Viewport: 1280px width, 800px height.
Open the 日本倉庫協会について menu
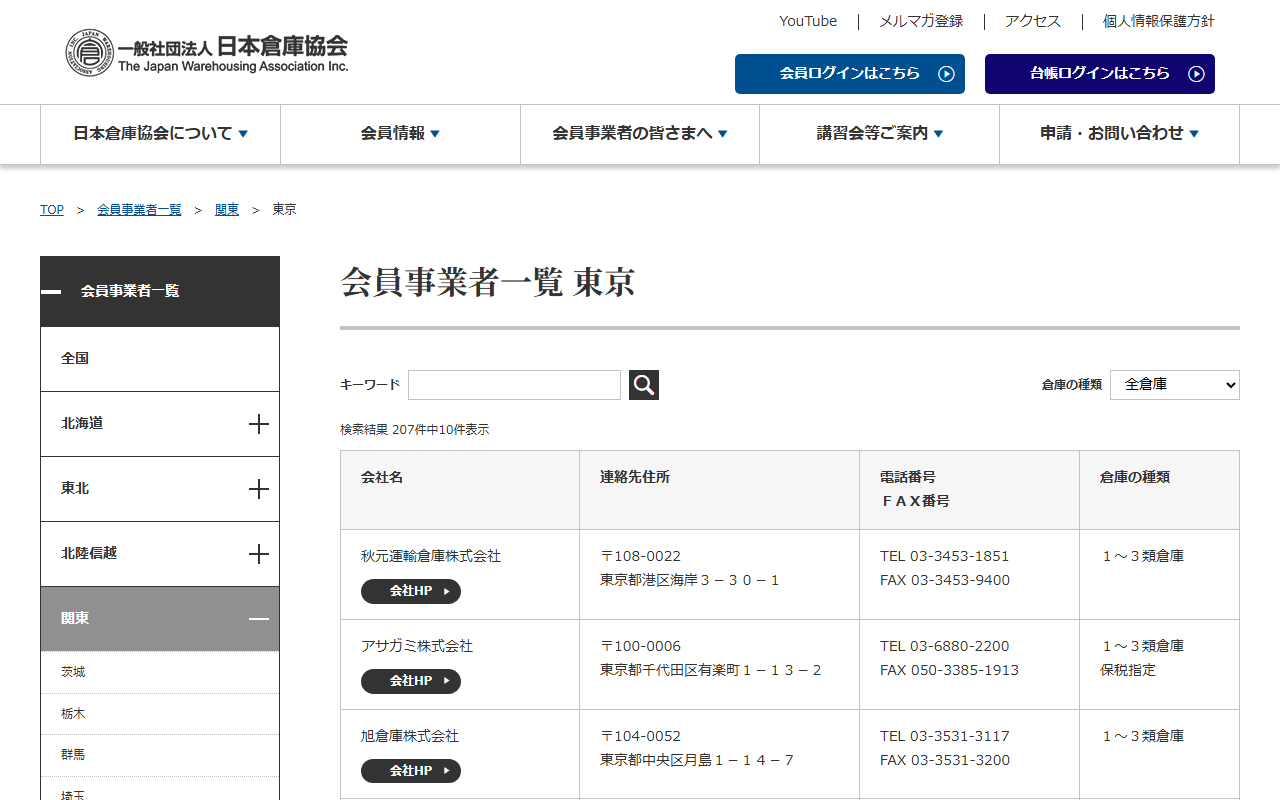pyautogui.click(x=160, y=134)
